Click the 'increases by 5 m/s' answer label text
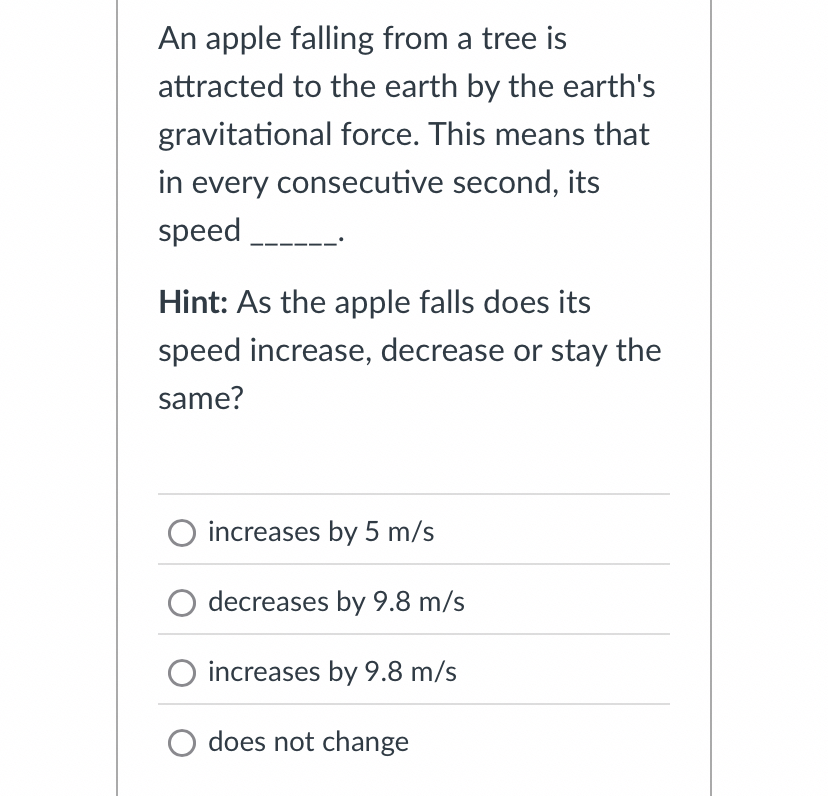The width and height of the screenshot is (828, 796). tap(321, 532)
